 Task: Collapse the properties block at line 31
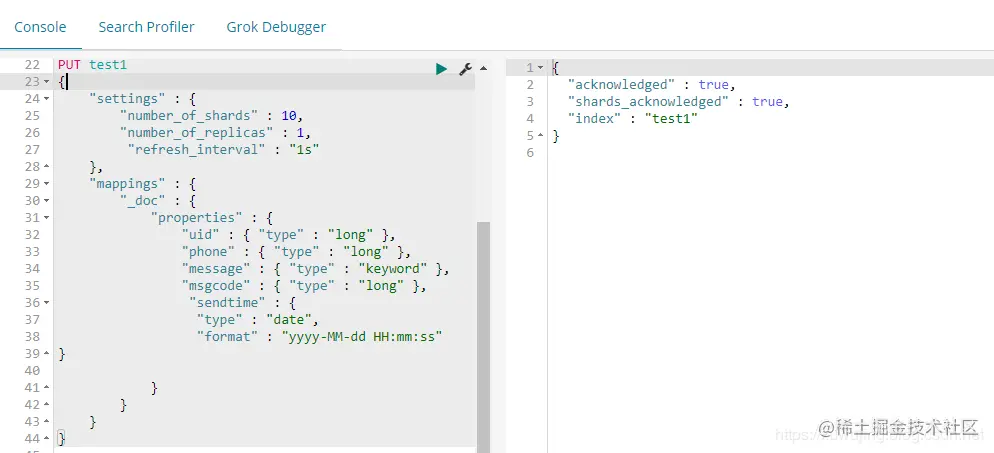point(47,217)
